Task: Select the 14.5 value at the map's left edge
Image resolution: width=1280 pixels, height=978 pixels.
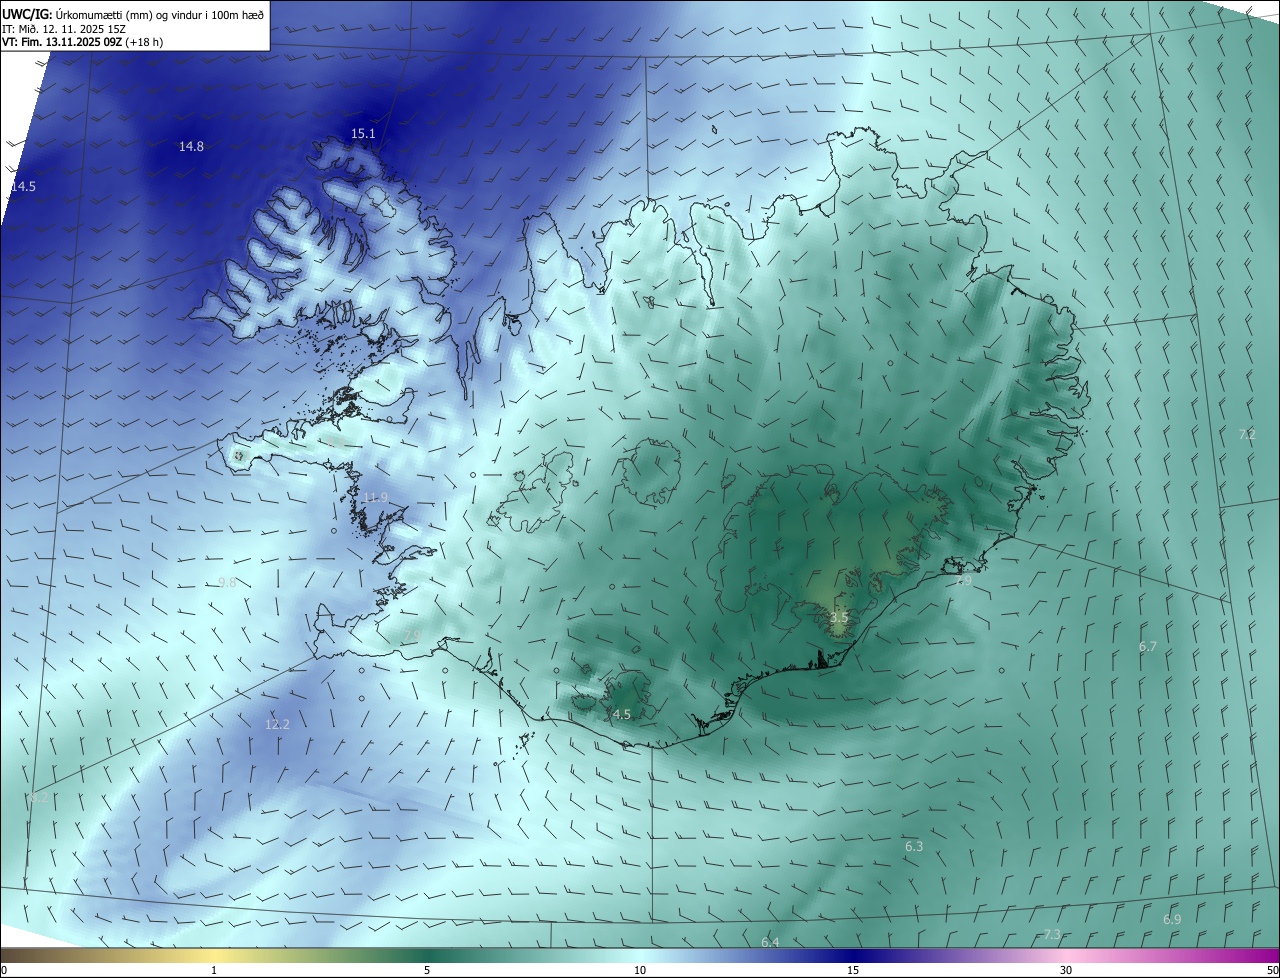Action: [23, 187]
